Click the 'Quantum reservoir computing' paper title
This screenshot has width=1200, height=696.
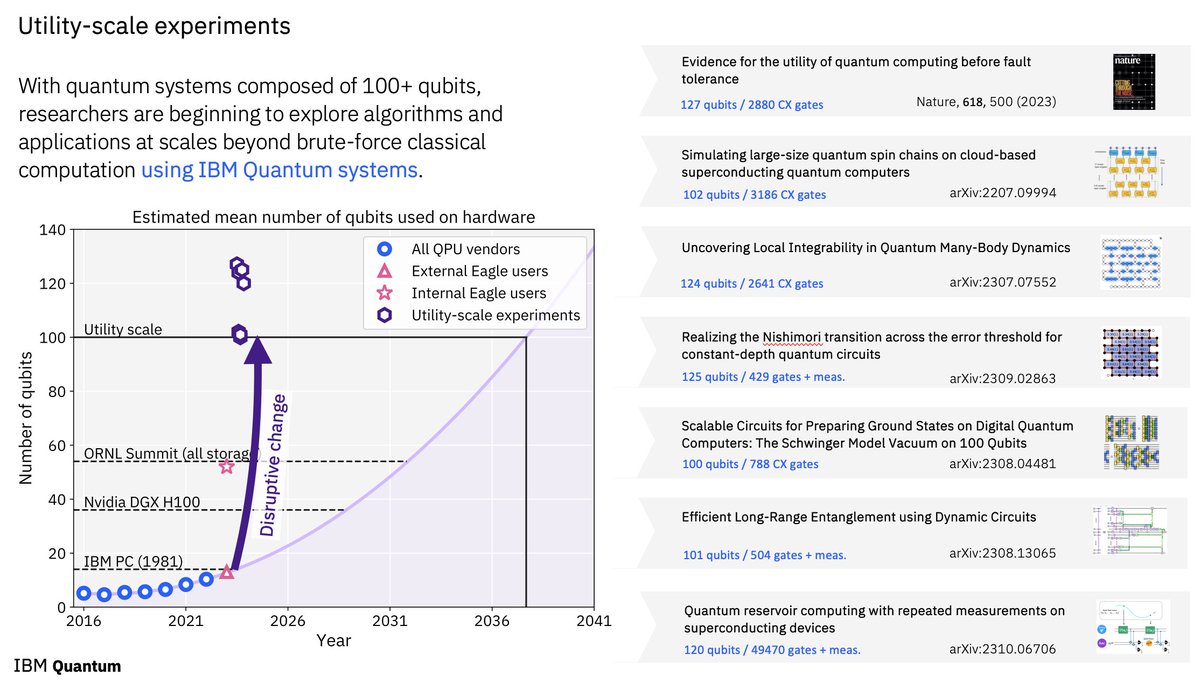click(875, 619)
